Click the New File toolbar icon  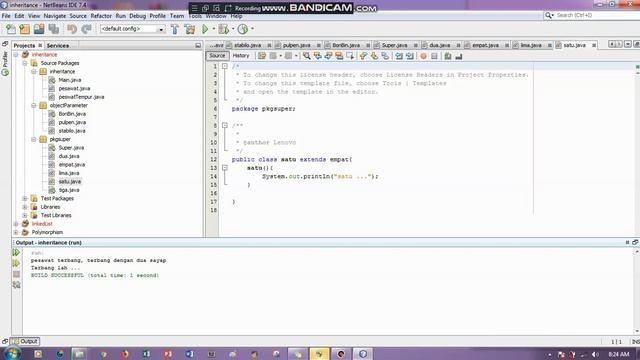pos(11,29)
